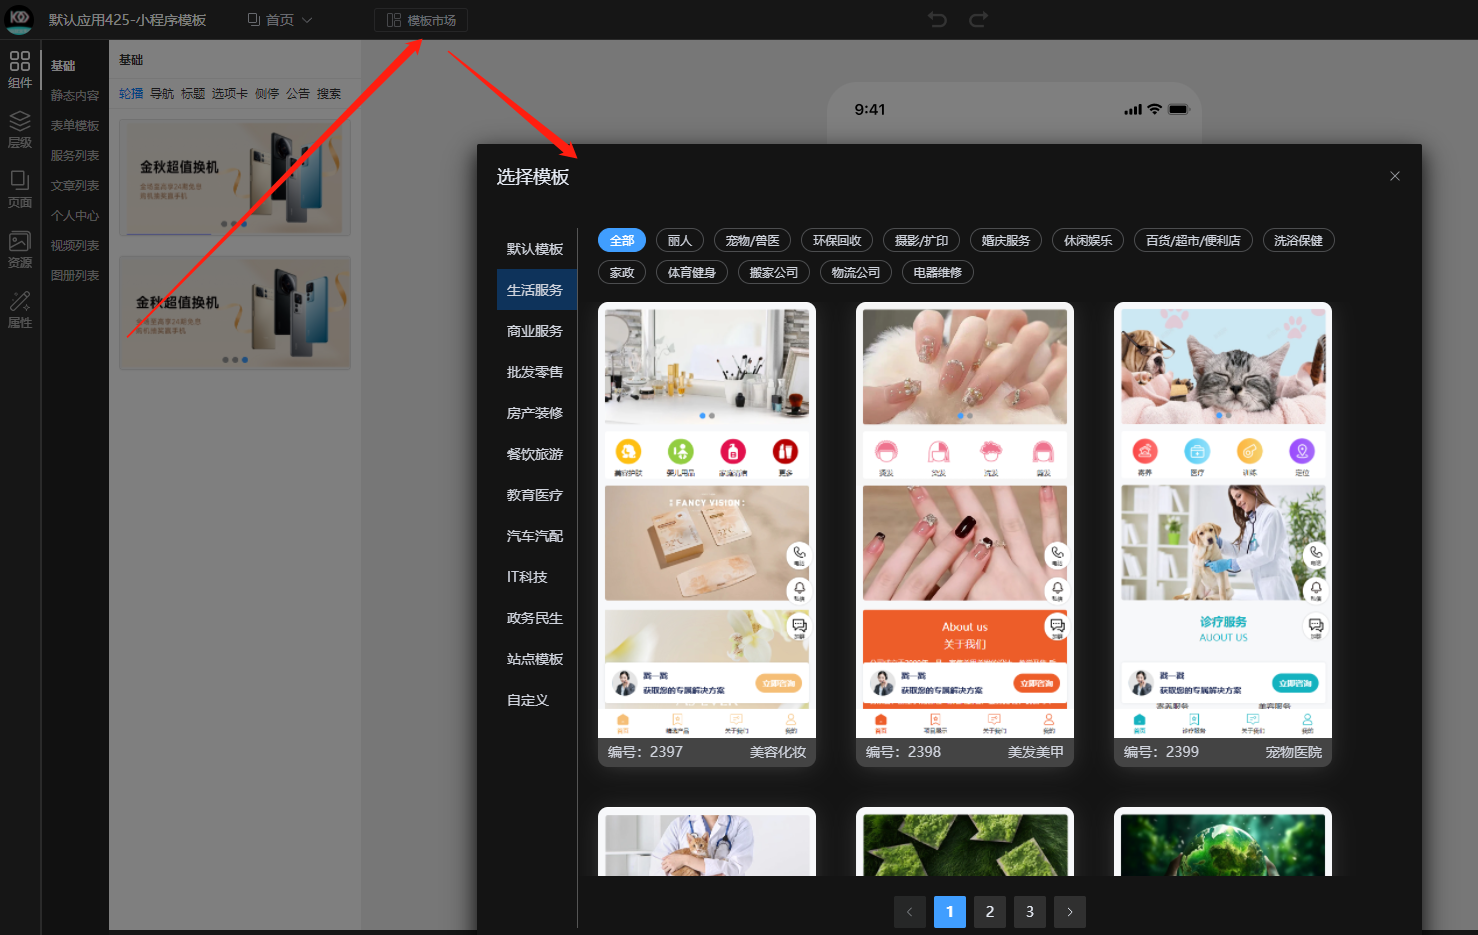
Task: Select the 基础 group in component sidebar
Action: click(64, 66)
